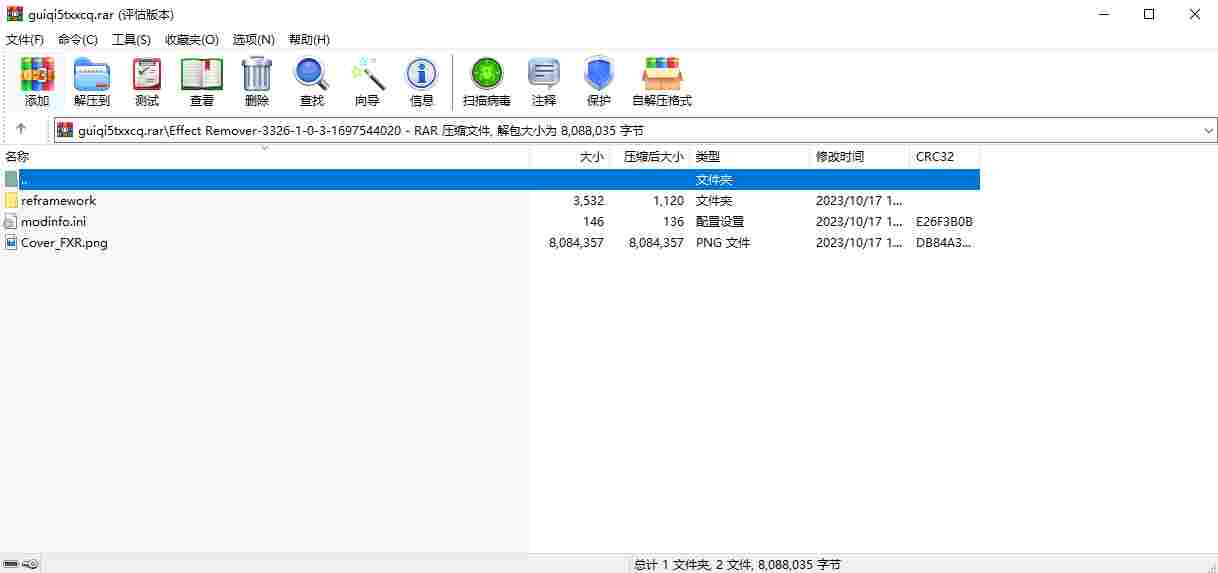Open the 选项(N) menu

coord(253,39)
